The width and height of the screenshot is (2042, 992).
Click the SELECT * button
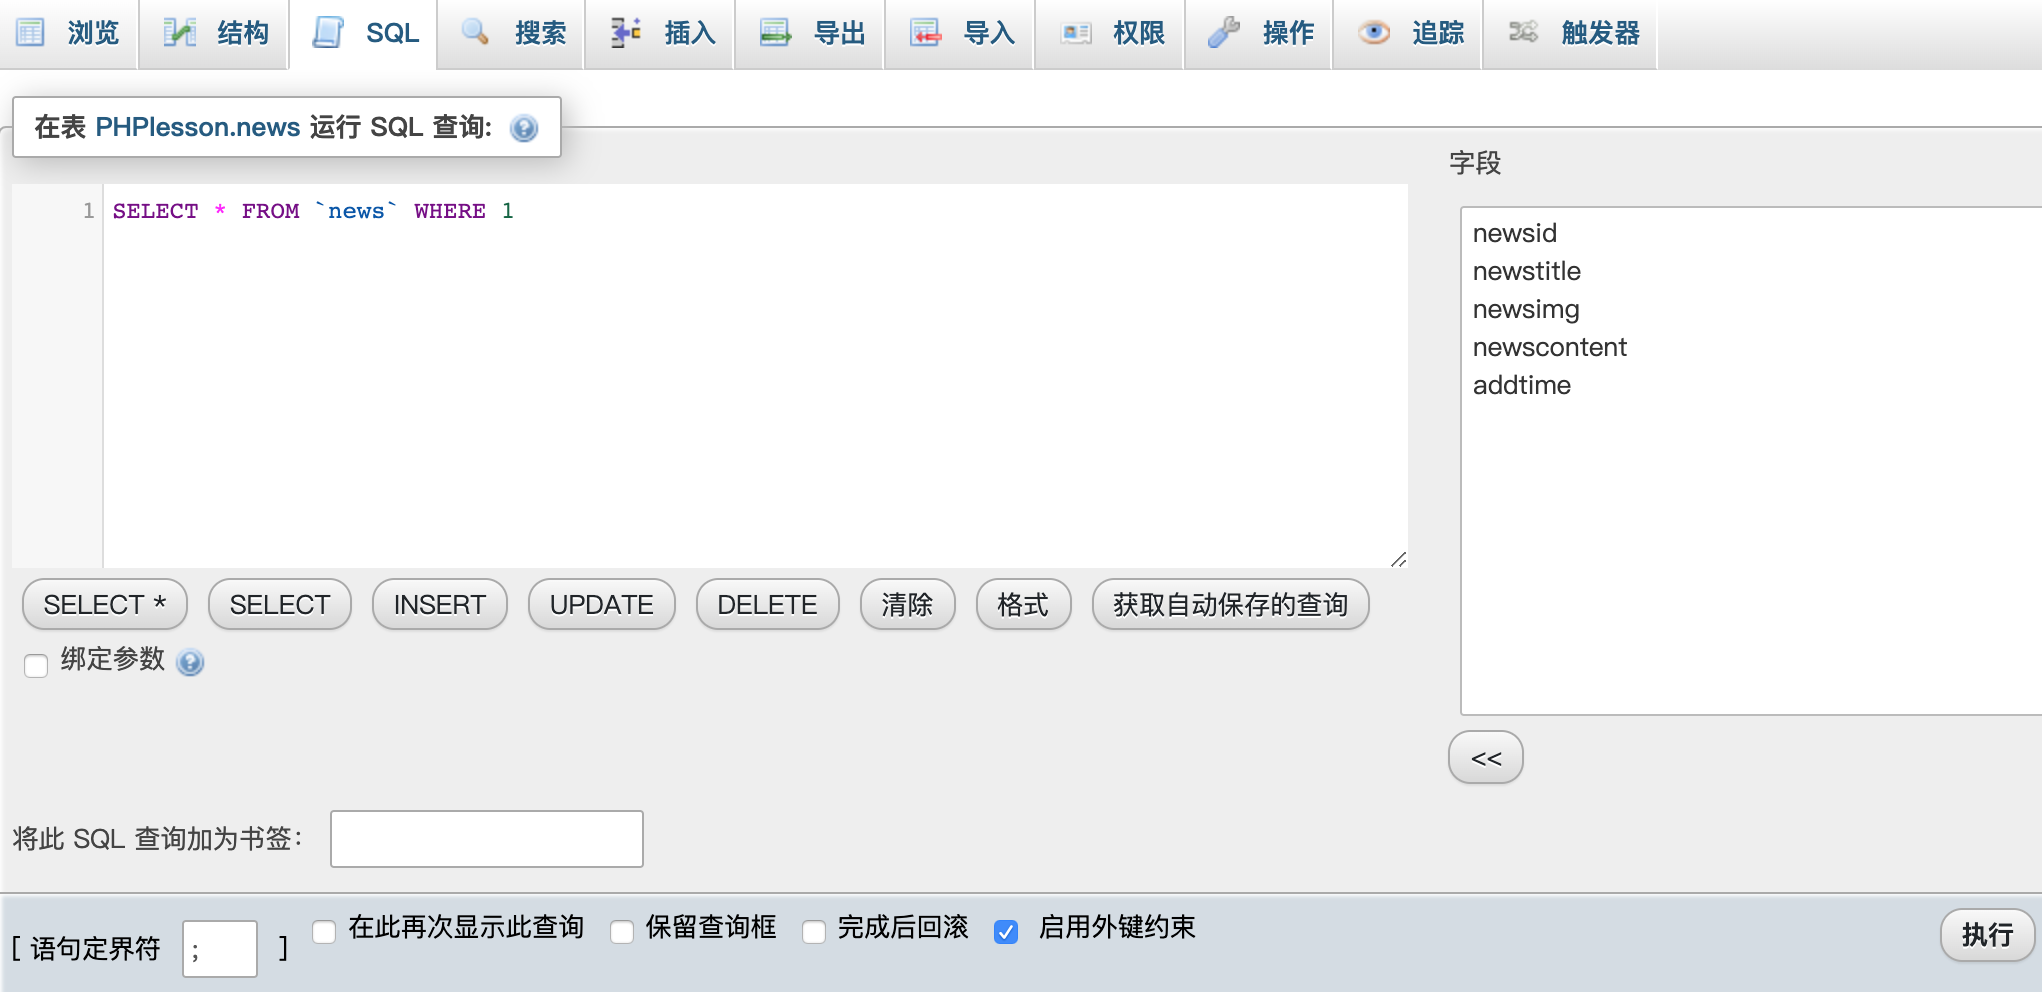point(105,605)
